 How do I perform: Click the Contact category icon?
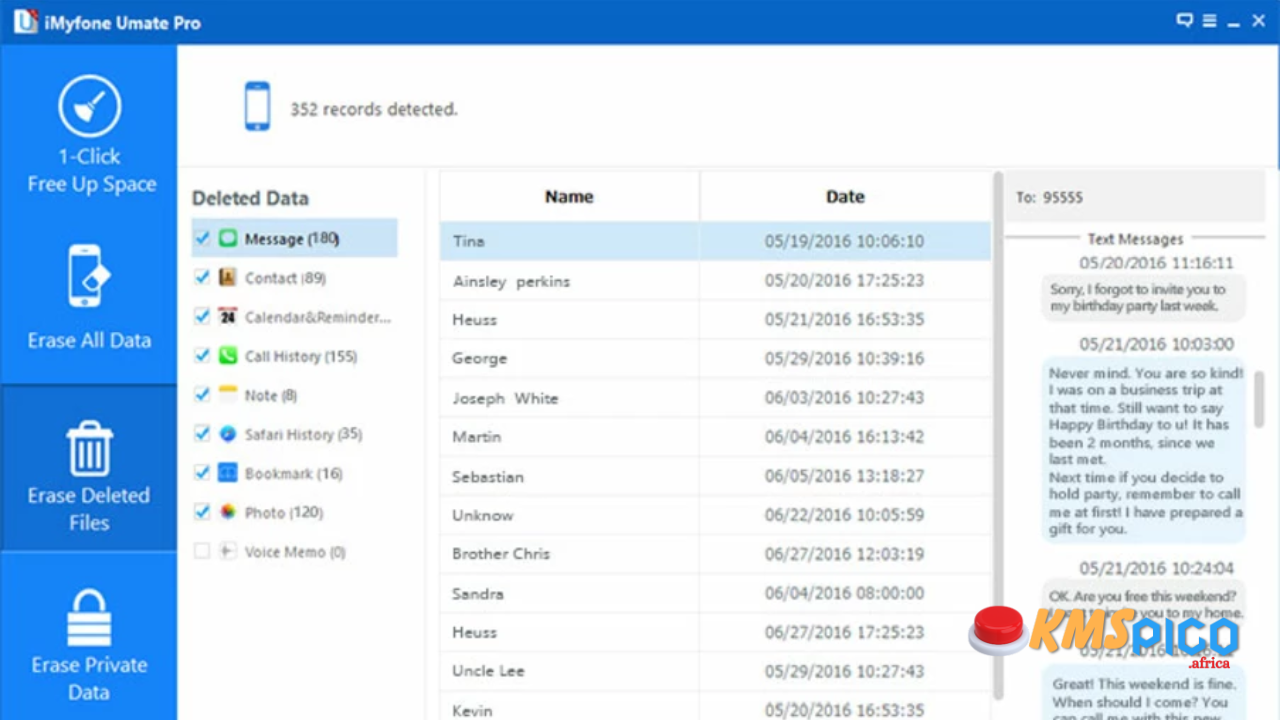pyautogui.click(x=228, y=278)
